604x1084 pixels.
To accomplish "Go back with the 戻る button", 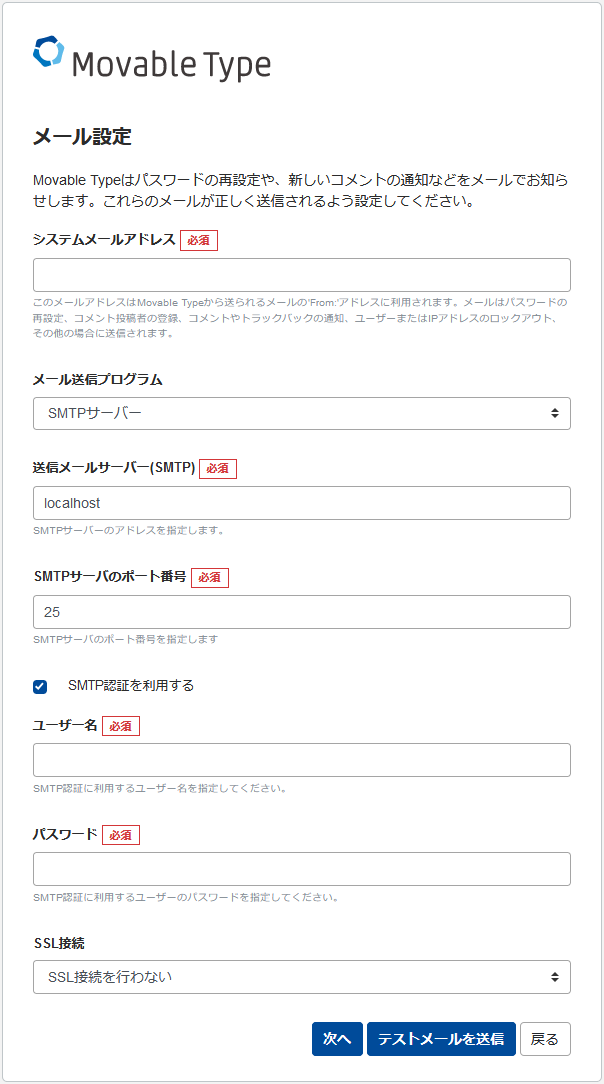I will [545, 1039].
